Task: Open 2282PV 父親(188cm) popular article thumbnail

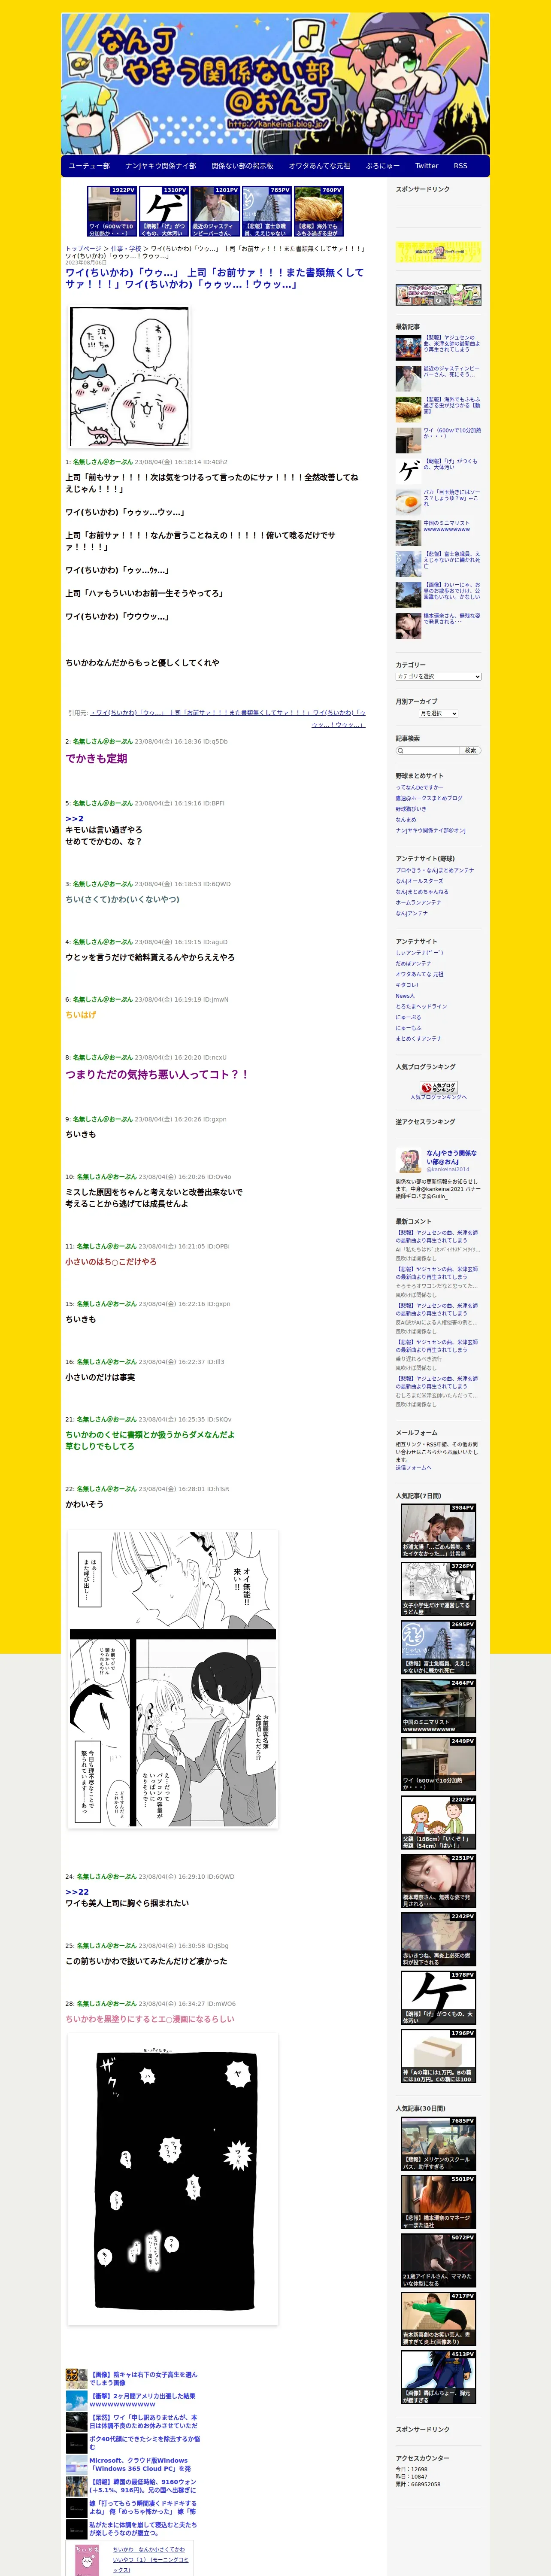Action: coord(438,1823)
